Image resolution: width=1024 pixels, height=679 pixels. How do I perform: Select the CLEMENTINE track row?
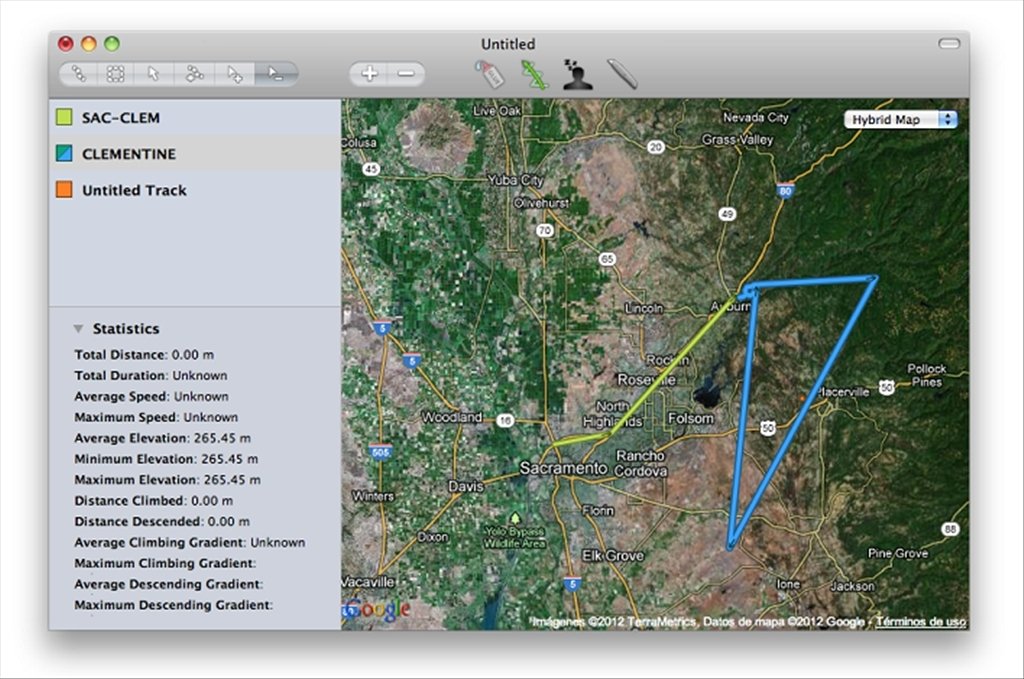coord(195,153)
